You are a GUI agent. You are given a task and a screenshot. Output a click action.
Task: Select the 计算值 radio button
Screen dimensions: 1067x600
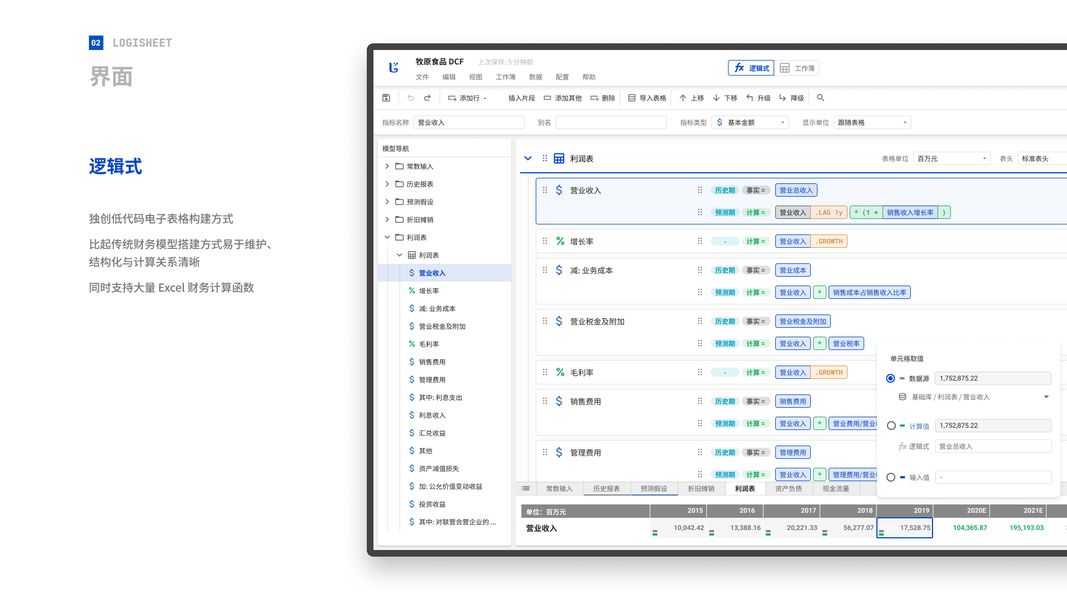pyautogui.click(x=891, y=426)
